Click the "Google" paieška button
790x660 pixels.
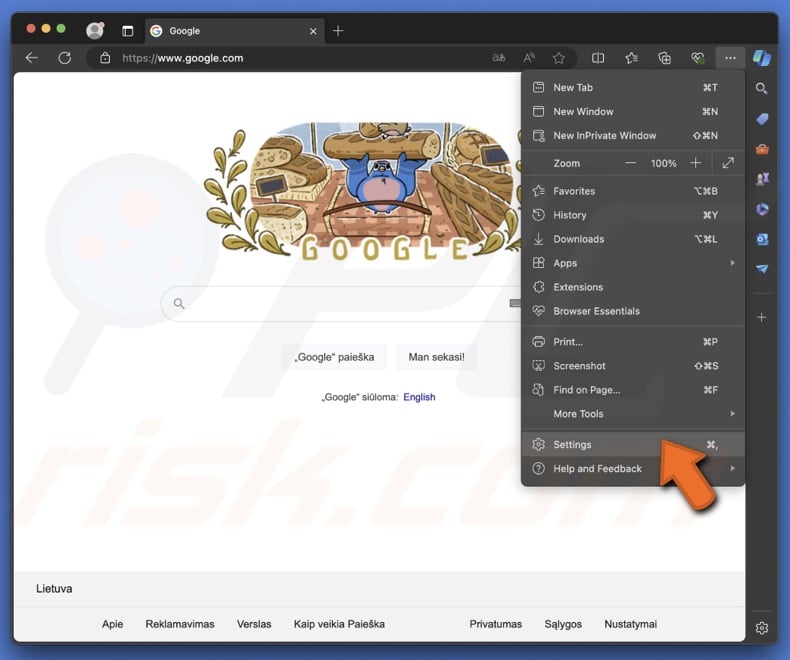coord(334,357)
